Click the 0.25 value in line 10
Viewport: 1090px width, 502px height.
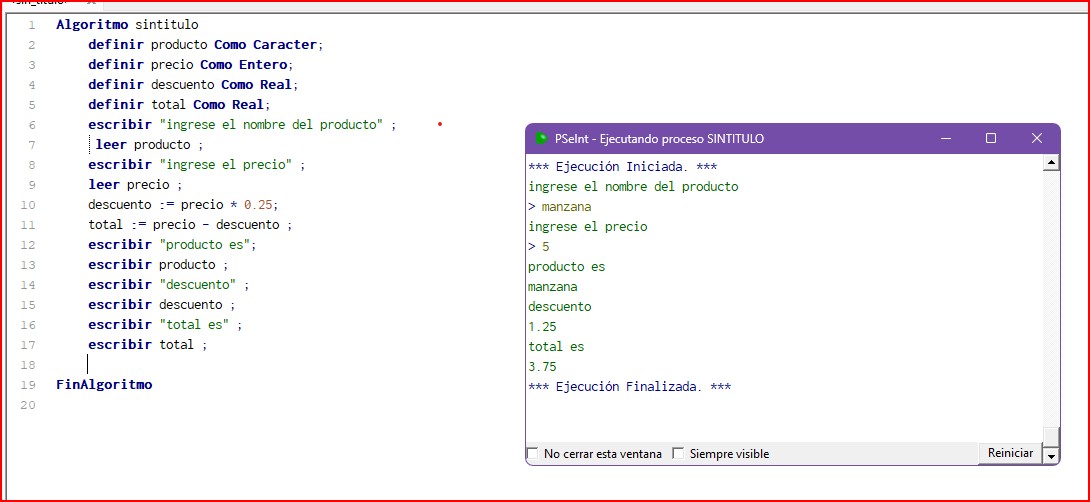(x=260, y=205)
